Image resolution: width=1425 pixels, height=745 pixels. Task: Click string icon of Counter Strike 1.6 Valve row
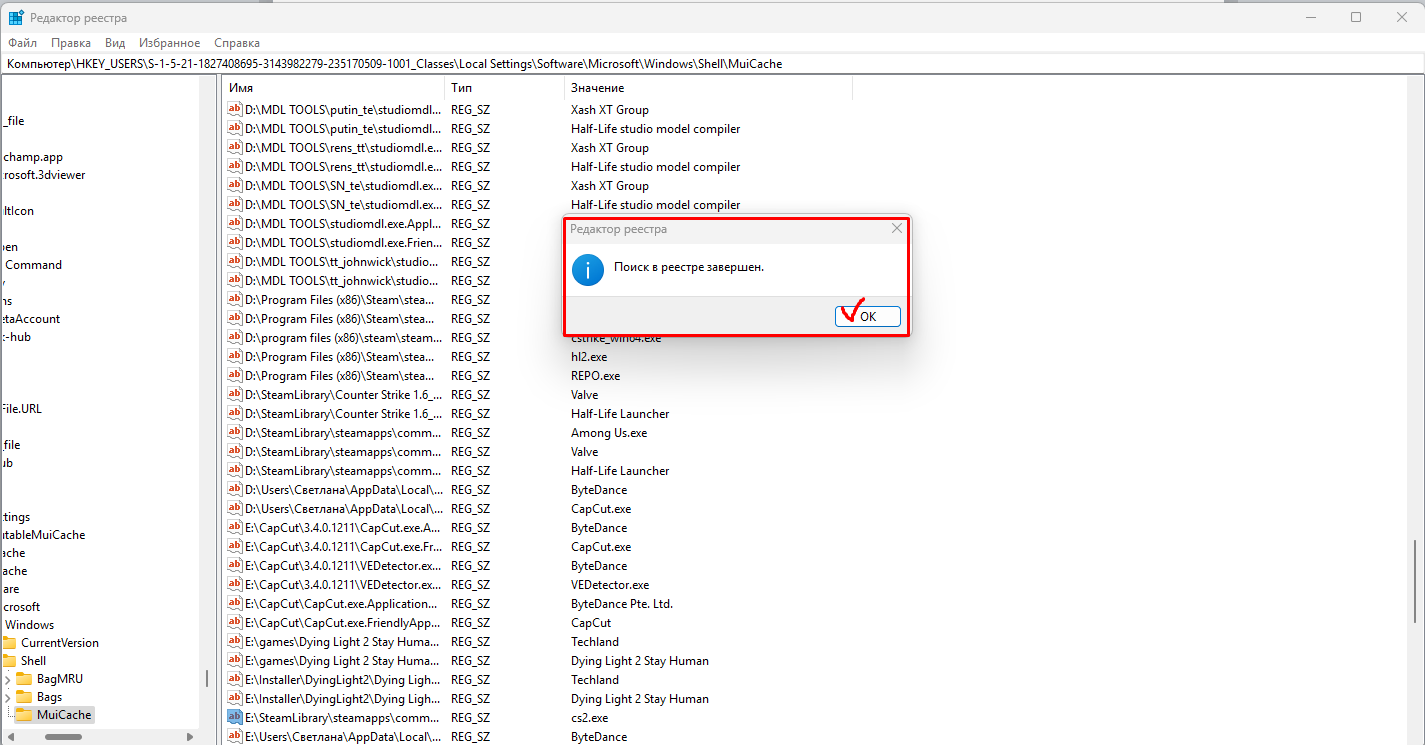pos(235,395)
